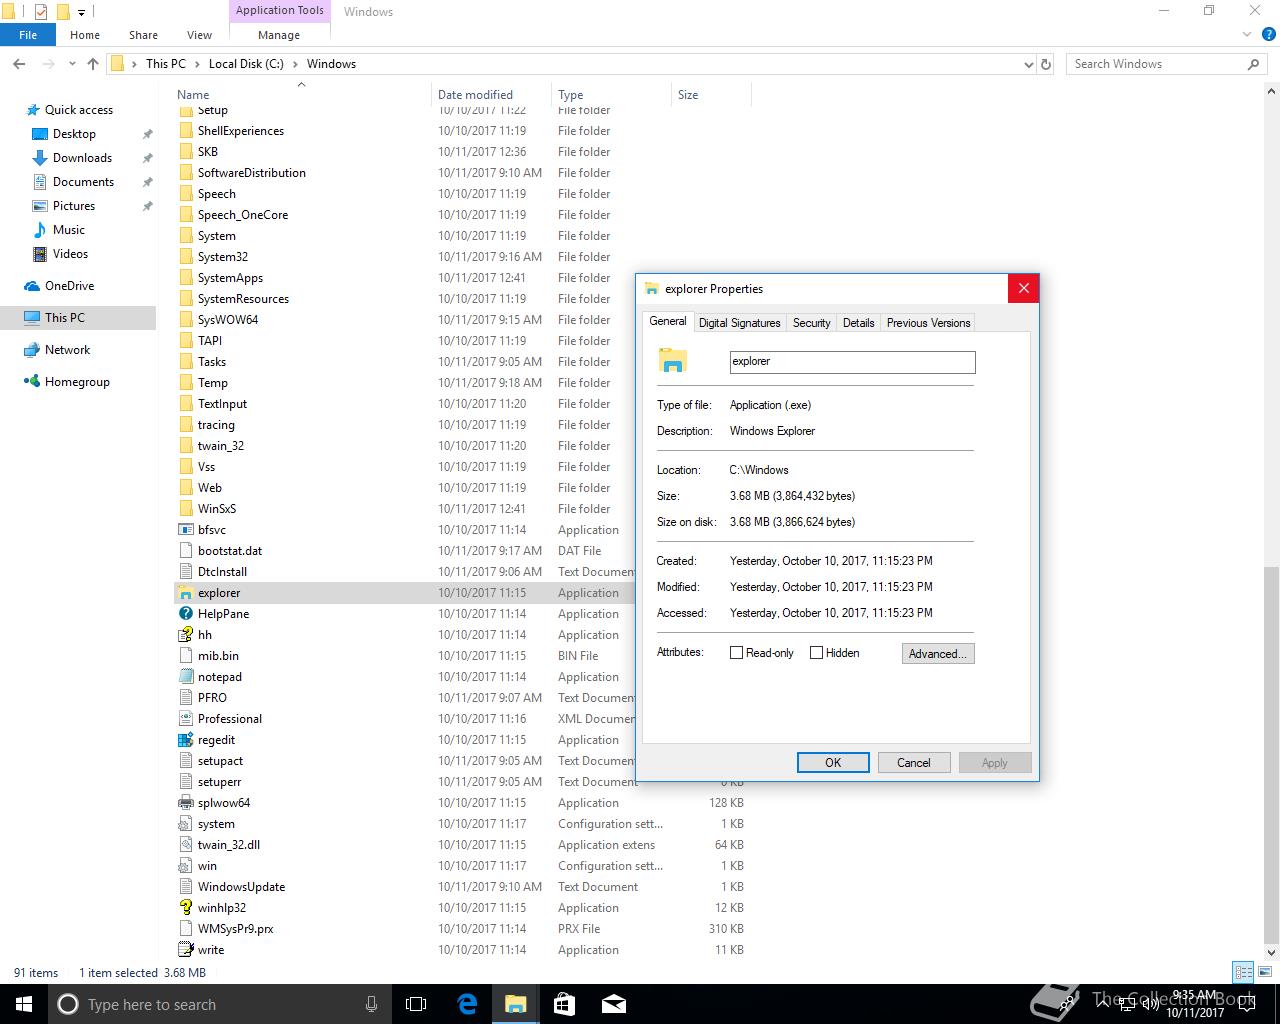Expand address bar history dropdown
This screenshot has height=1024, width=1280.
[1029, 64]
